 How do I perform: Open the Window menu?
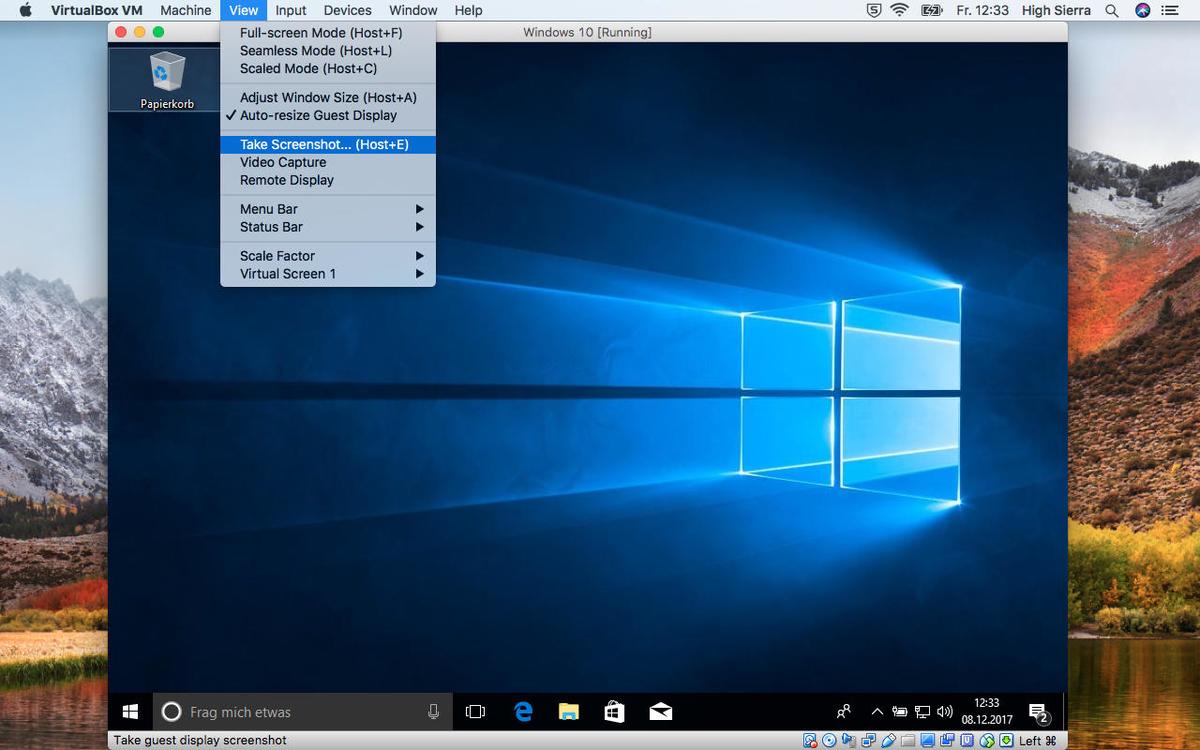pyautogui.click(x=413, y=10)
